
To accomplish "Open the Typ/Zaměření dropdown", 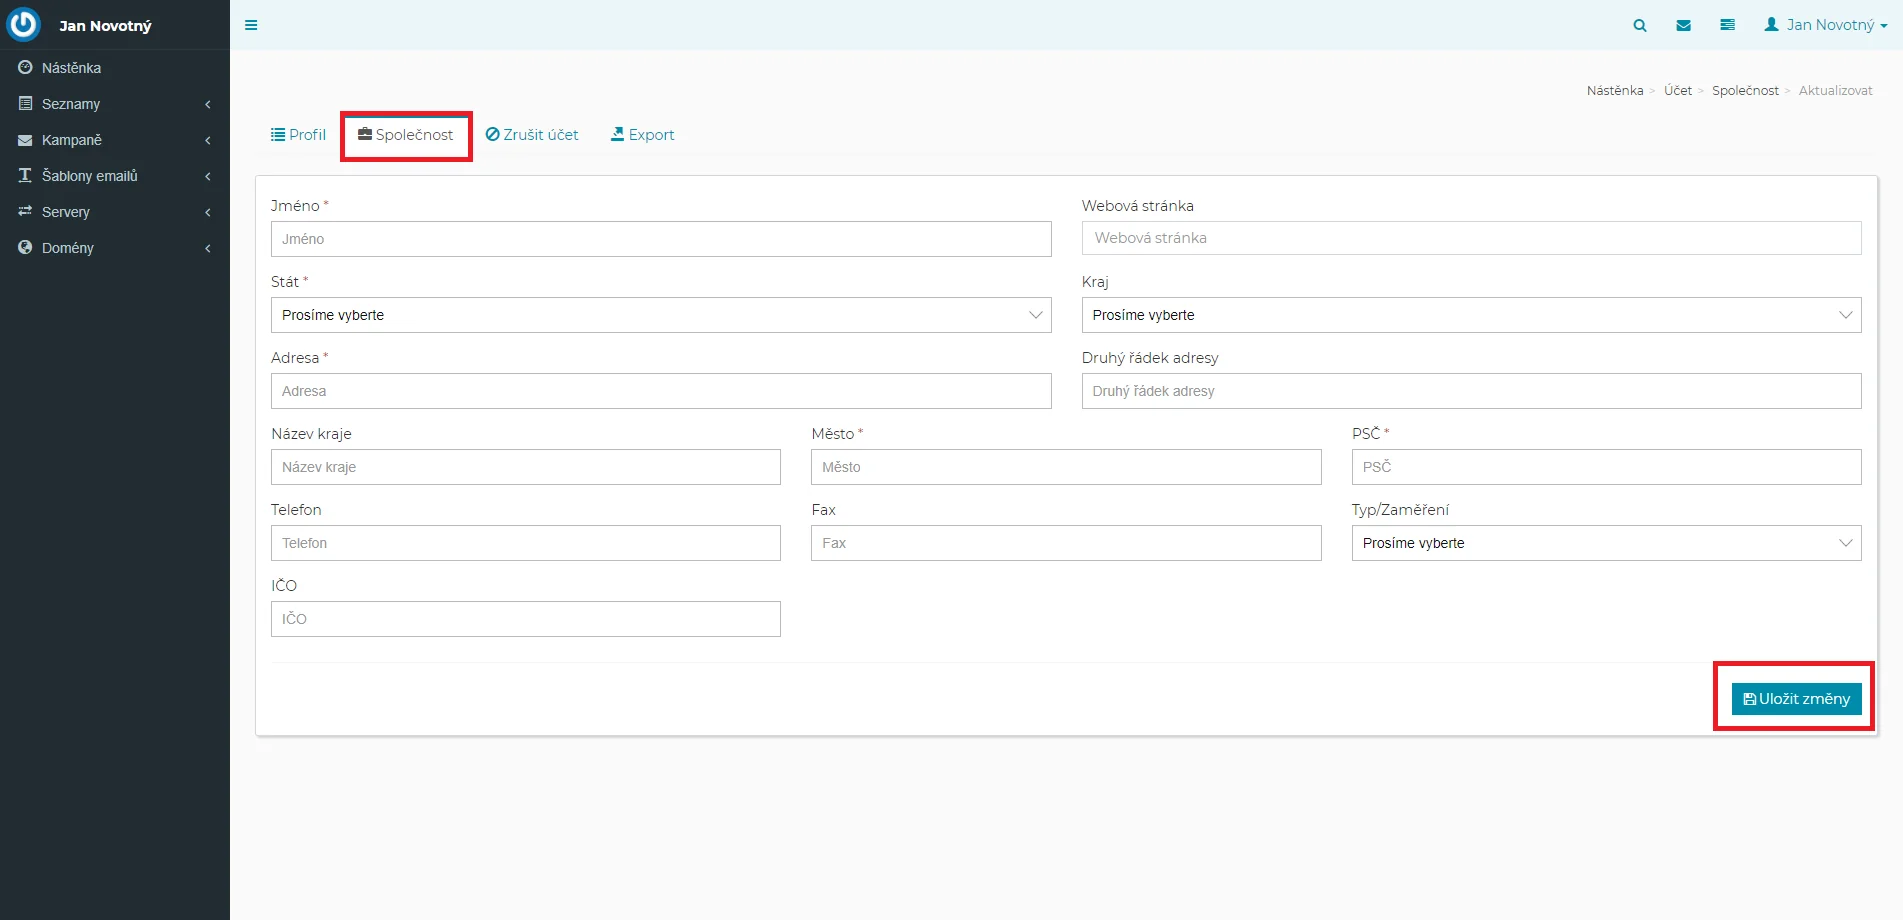I will [1605, 543].
